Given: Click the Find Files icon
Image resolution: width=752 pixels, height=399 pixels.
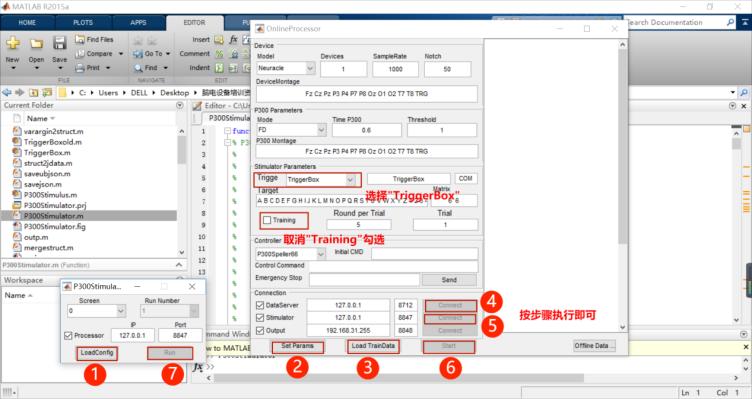Looking at the screenshot, I should point(80,39).
